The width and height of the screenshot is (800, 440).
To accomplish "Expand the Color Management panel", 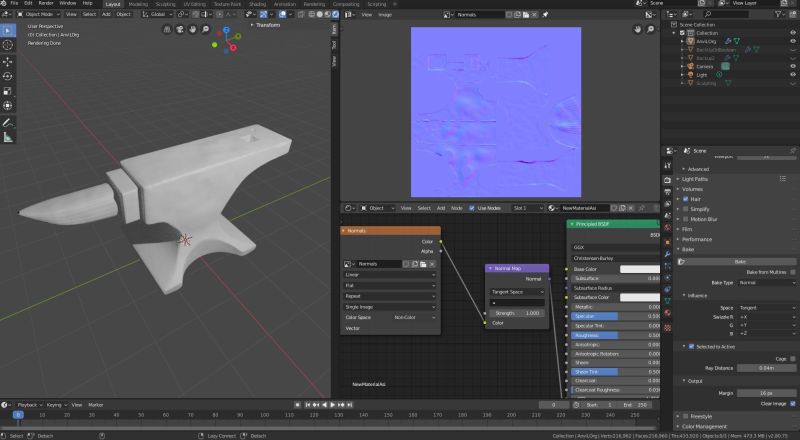I will tap(704, 427).
